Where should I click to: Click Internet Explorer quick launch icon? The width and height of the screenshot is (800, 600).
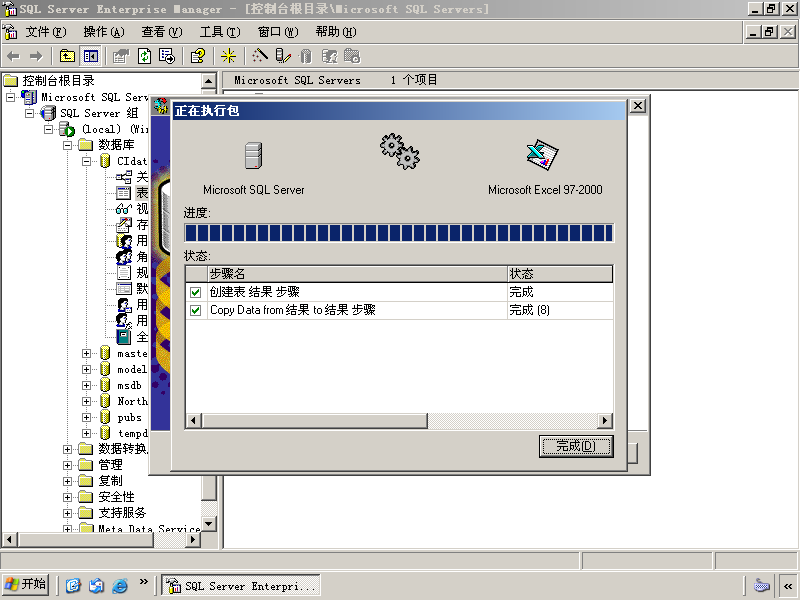[120, 585]
